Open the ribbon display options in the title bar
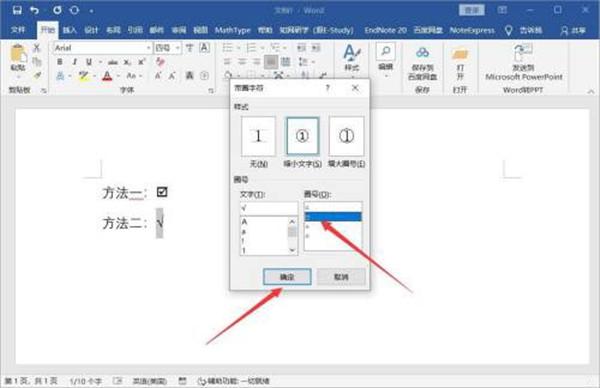Viewport: 600px width, 388px height. coord(502,10)
